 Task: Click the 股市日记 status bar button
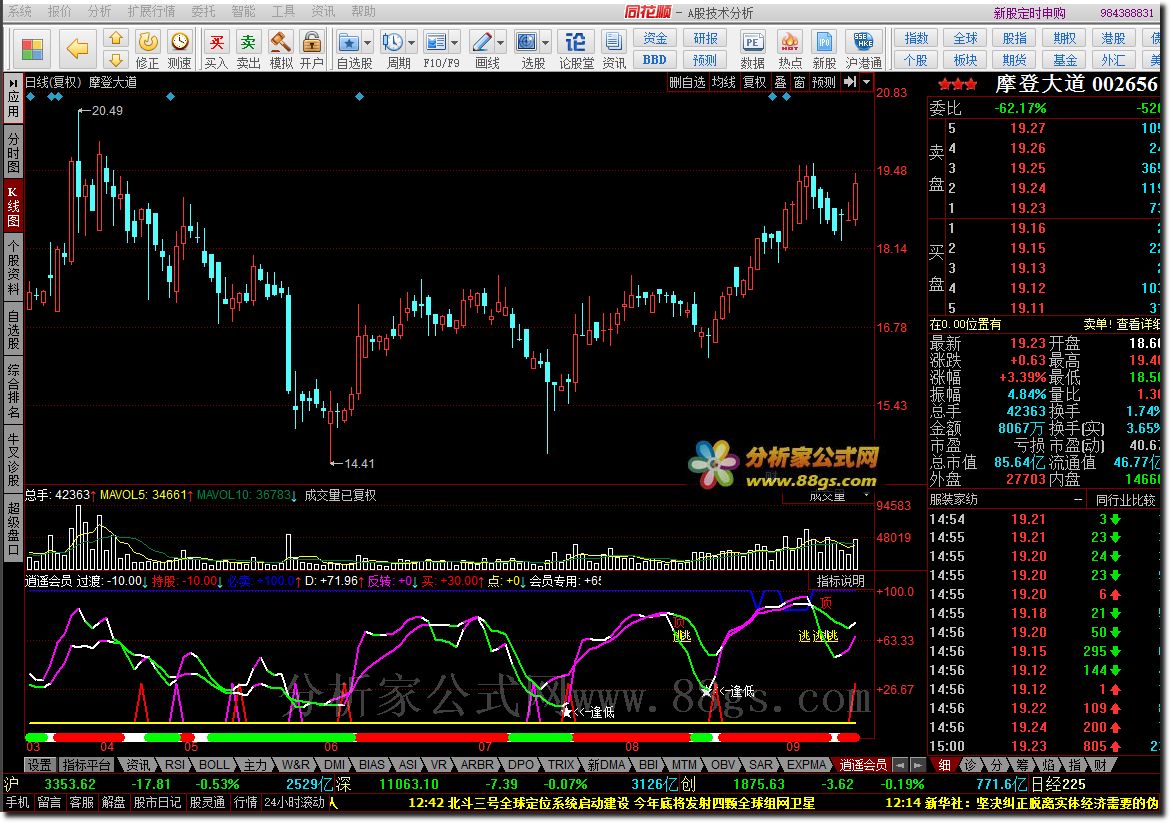tap(157, 802)
